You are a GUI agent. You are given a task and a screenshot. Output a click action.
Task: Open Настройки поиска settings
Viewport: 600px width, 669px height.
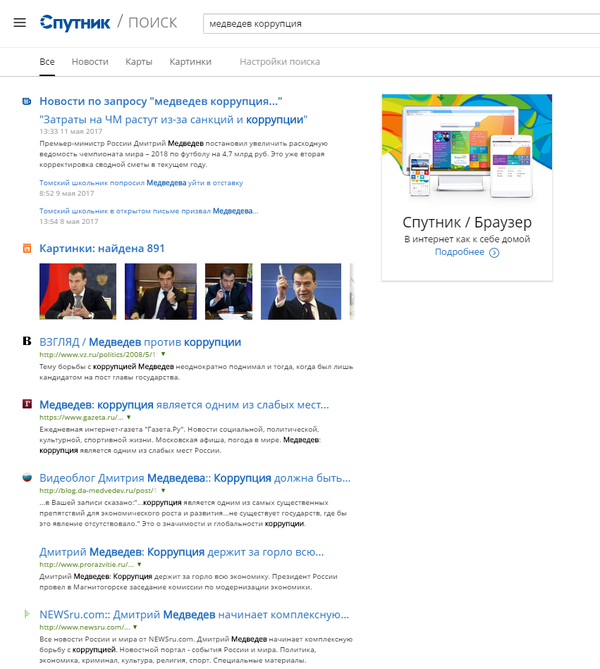(280, 62)
